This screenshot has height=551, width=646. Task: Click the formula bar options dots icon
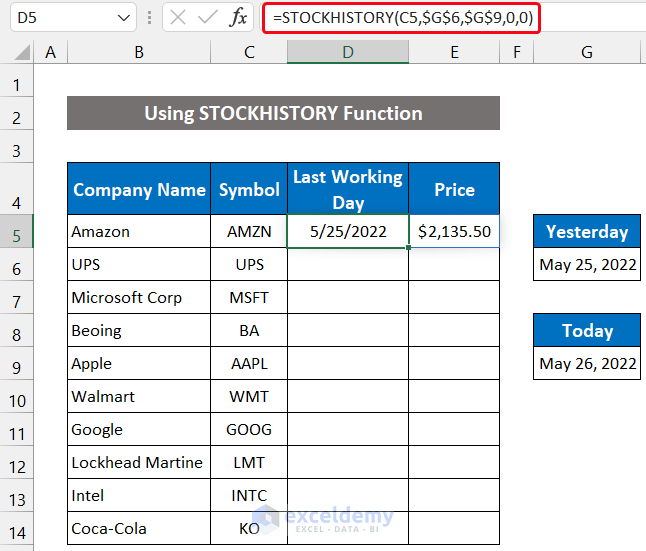tap(149, 17)
